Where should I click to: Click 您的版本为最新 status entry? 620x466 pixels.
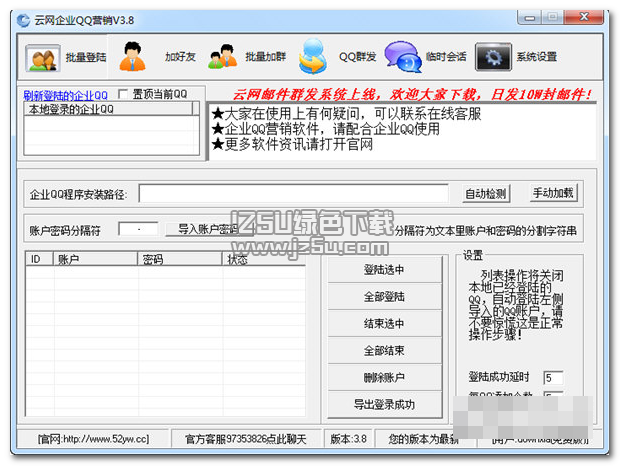click(423, 439)
